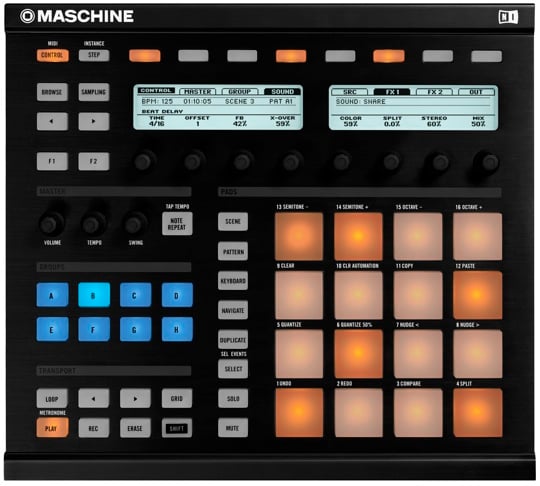Viewport: 540px width, 486px height.
Task: Tap pad 11 COPY
Action: click(418, 295)
